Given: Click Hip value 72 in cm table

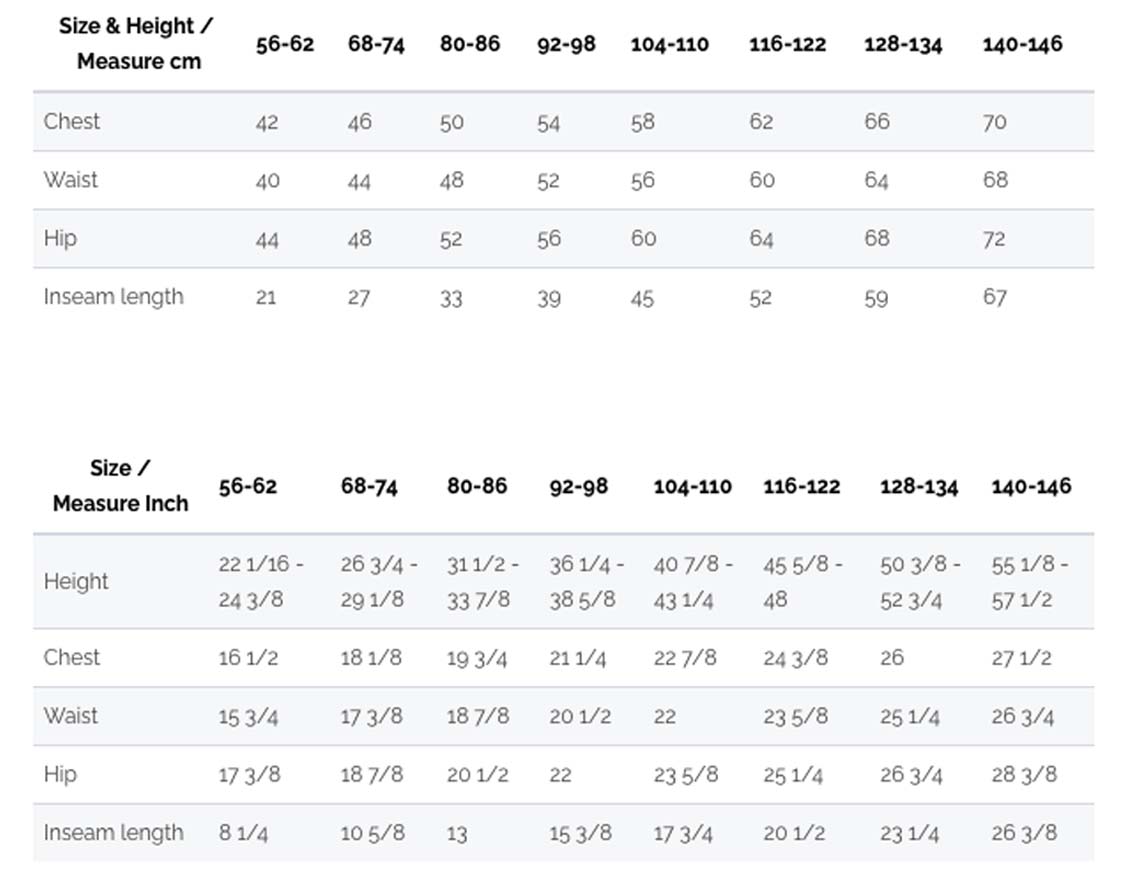Looking at the screenshot, I should pyautogui.click(x=994, y=238).
